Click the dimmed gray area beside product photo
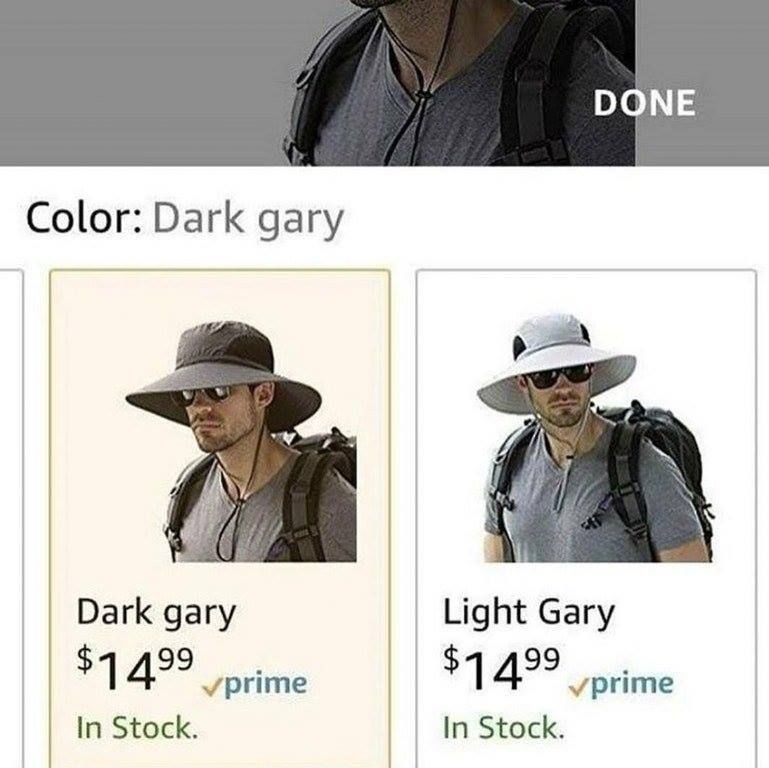 (x=142, y=82)
